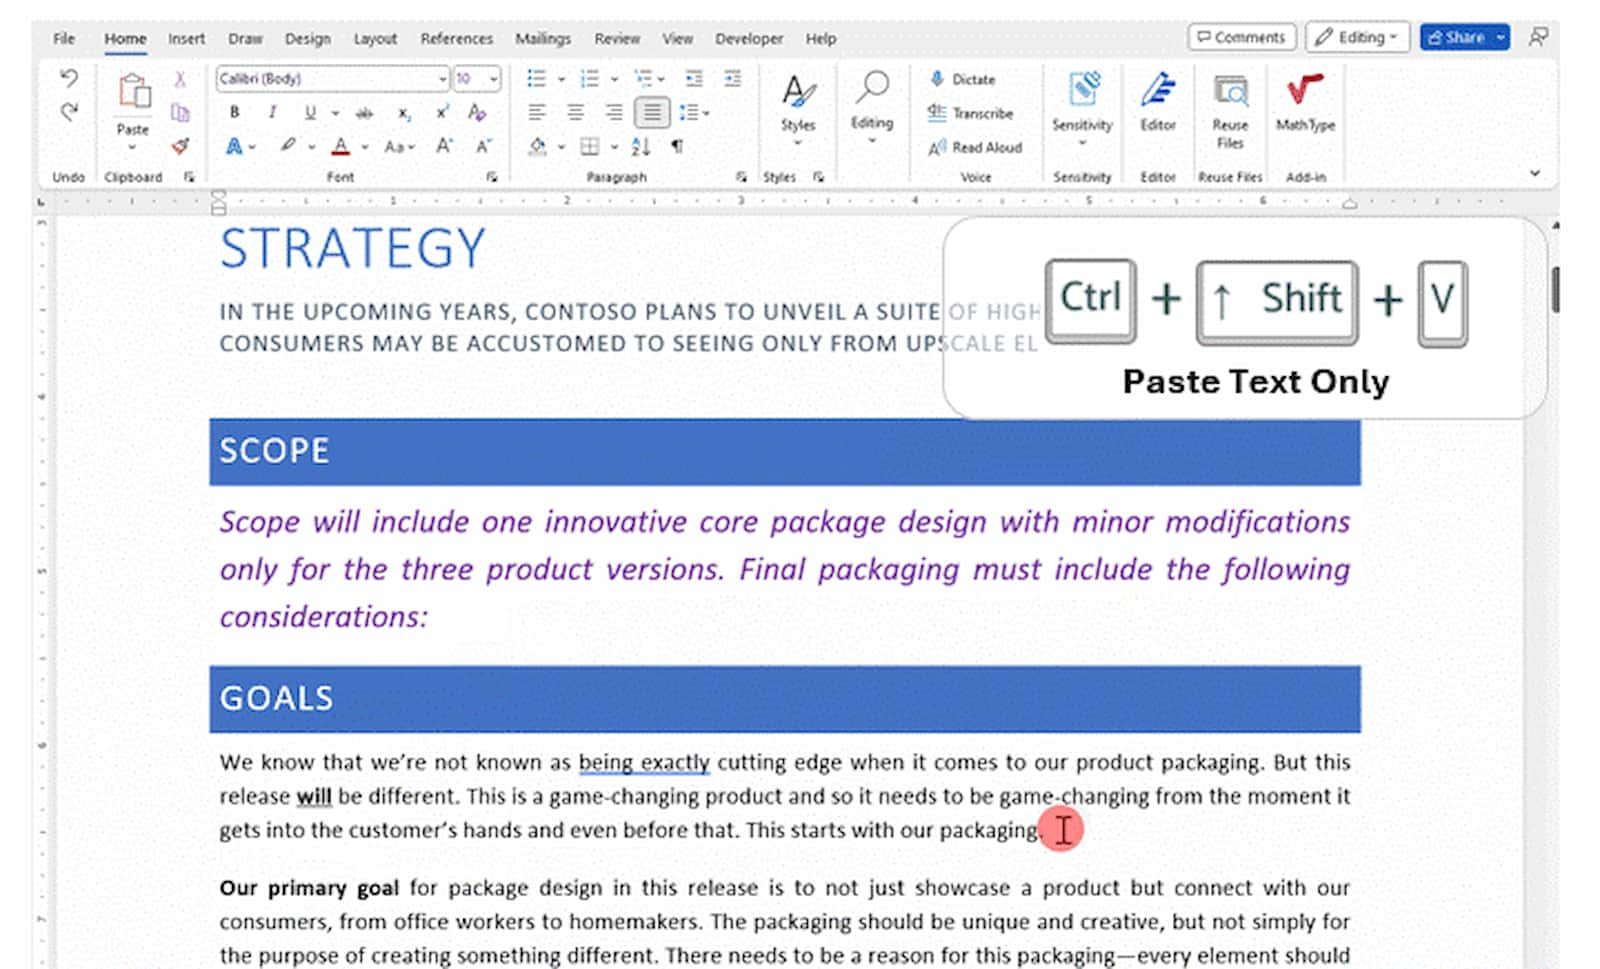Decrease paragraph indent
This screenshot has height=969, width=1600.
[694, 78]
